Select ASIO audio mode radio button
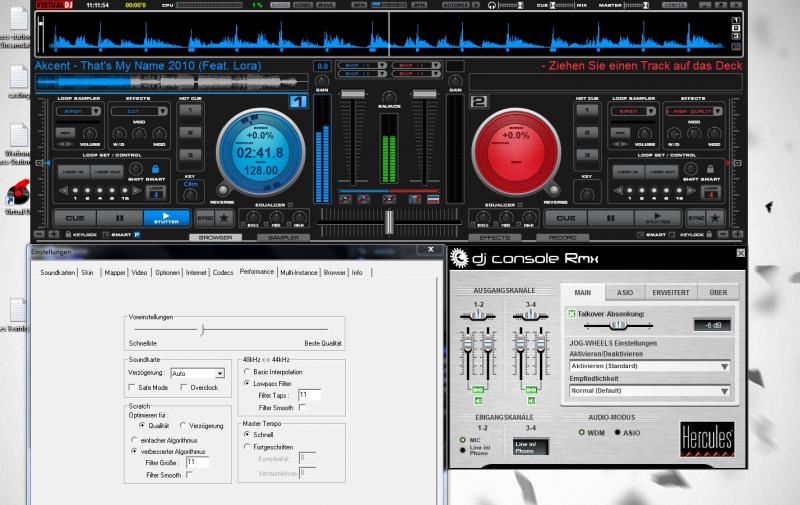The image size is (800, 505). click(617, 433)
